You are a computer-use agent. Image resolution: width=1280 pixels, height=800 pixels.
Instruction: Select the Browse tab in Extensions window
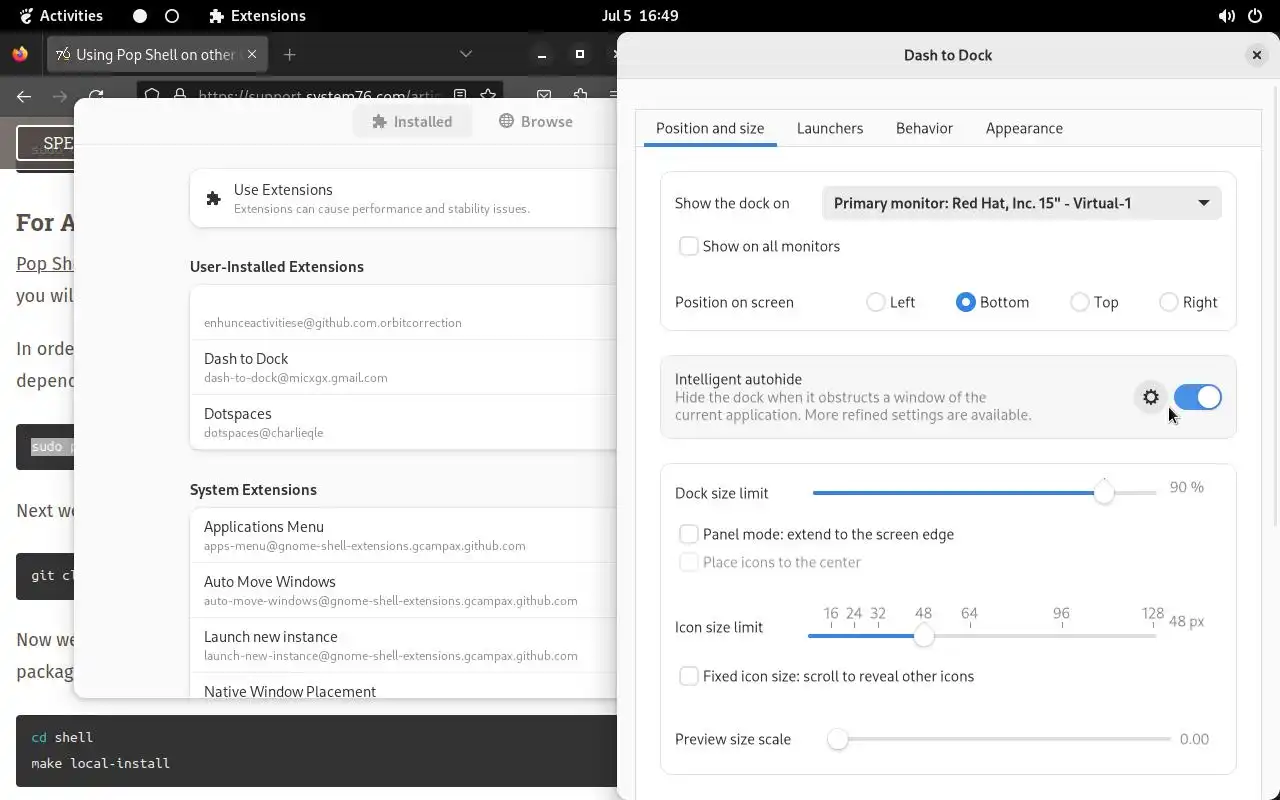coord(536,121)
